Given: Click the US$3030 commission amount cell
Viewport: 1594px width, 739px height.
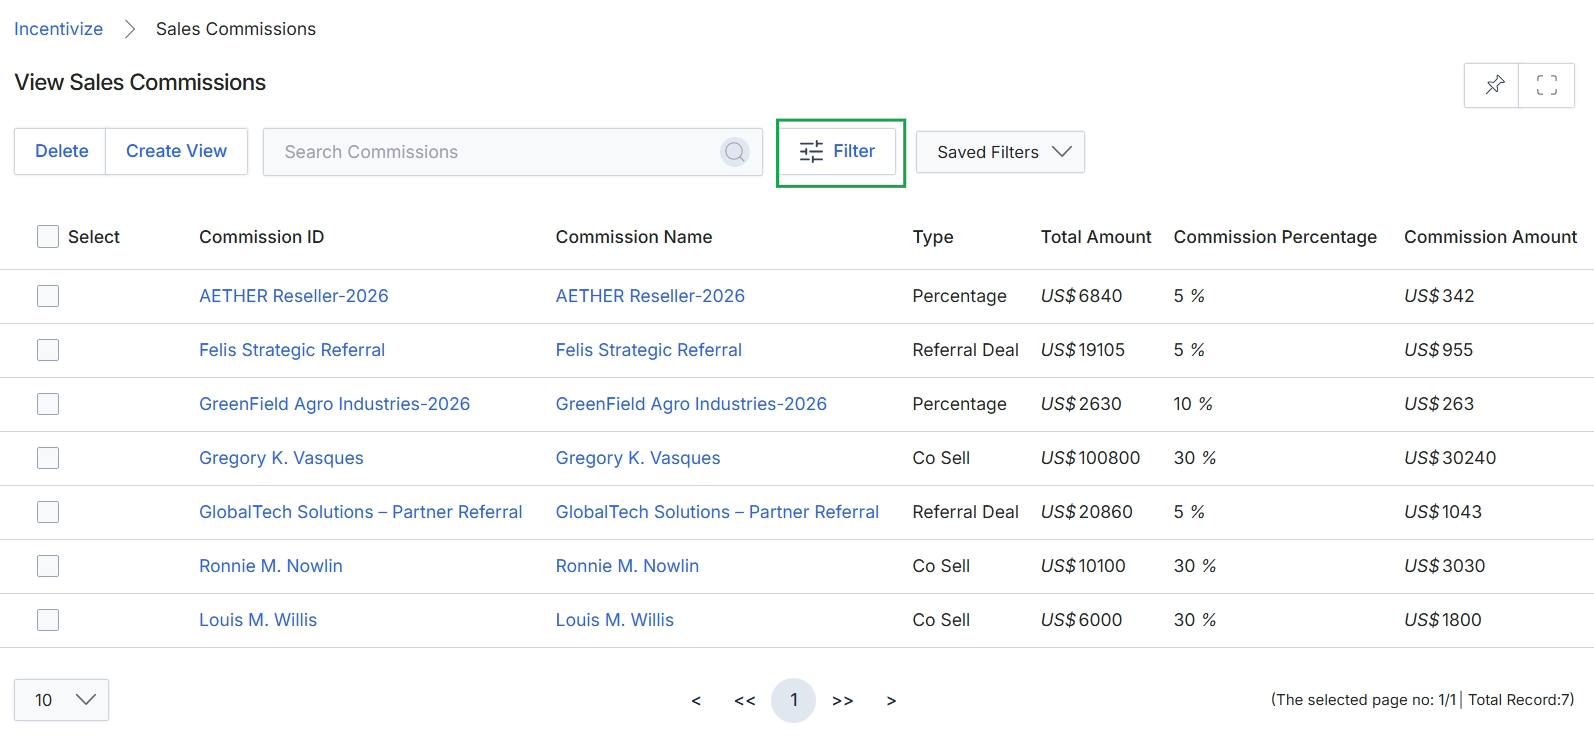Looking at the screenshot, I should pyautogui.click(x=1445, y=566).
